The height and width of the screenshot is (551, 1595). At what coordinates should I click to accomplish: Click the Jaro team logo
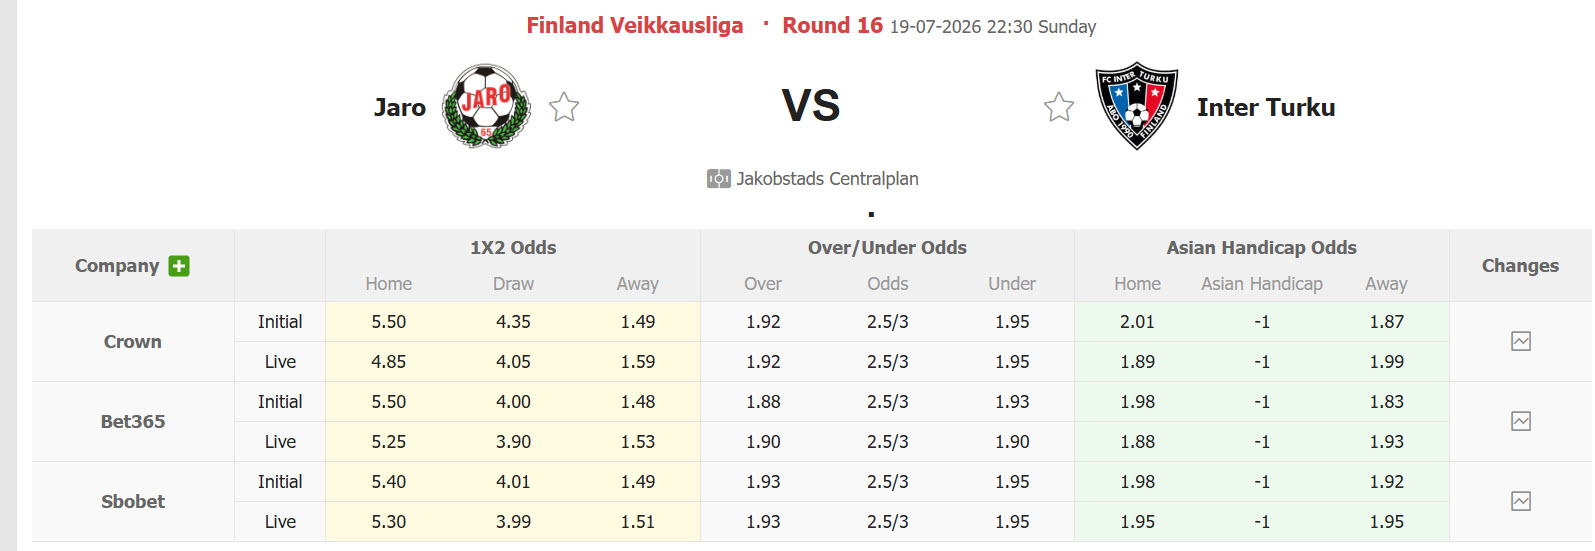pyautogui.click(x=487, y=107)
